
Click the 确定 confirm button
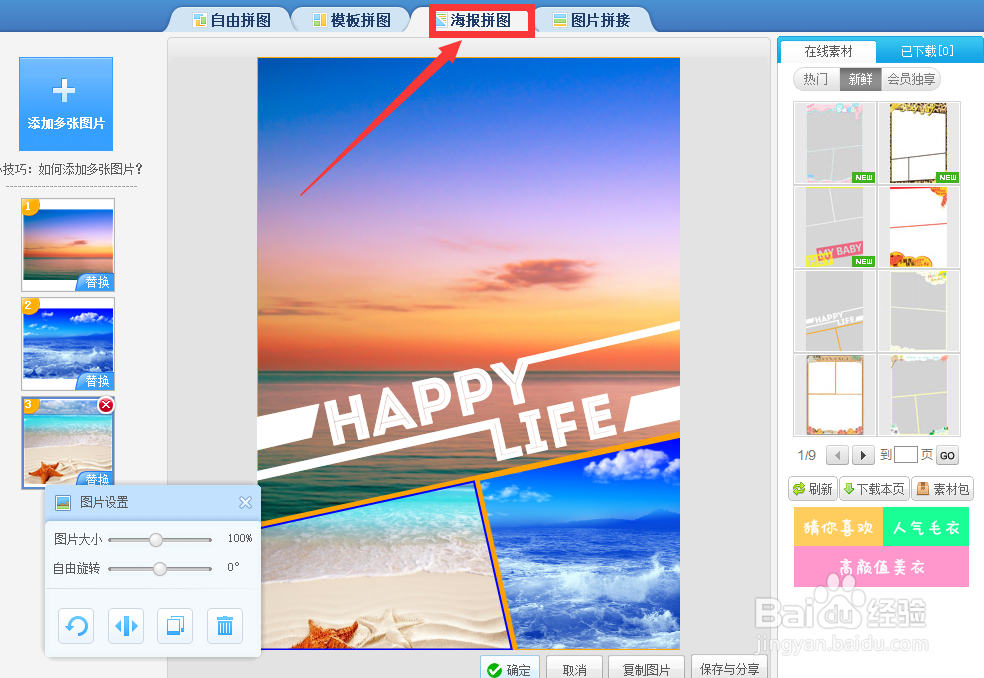pos(510,668)
